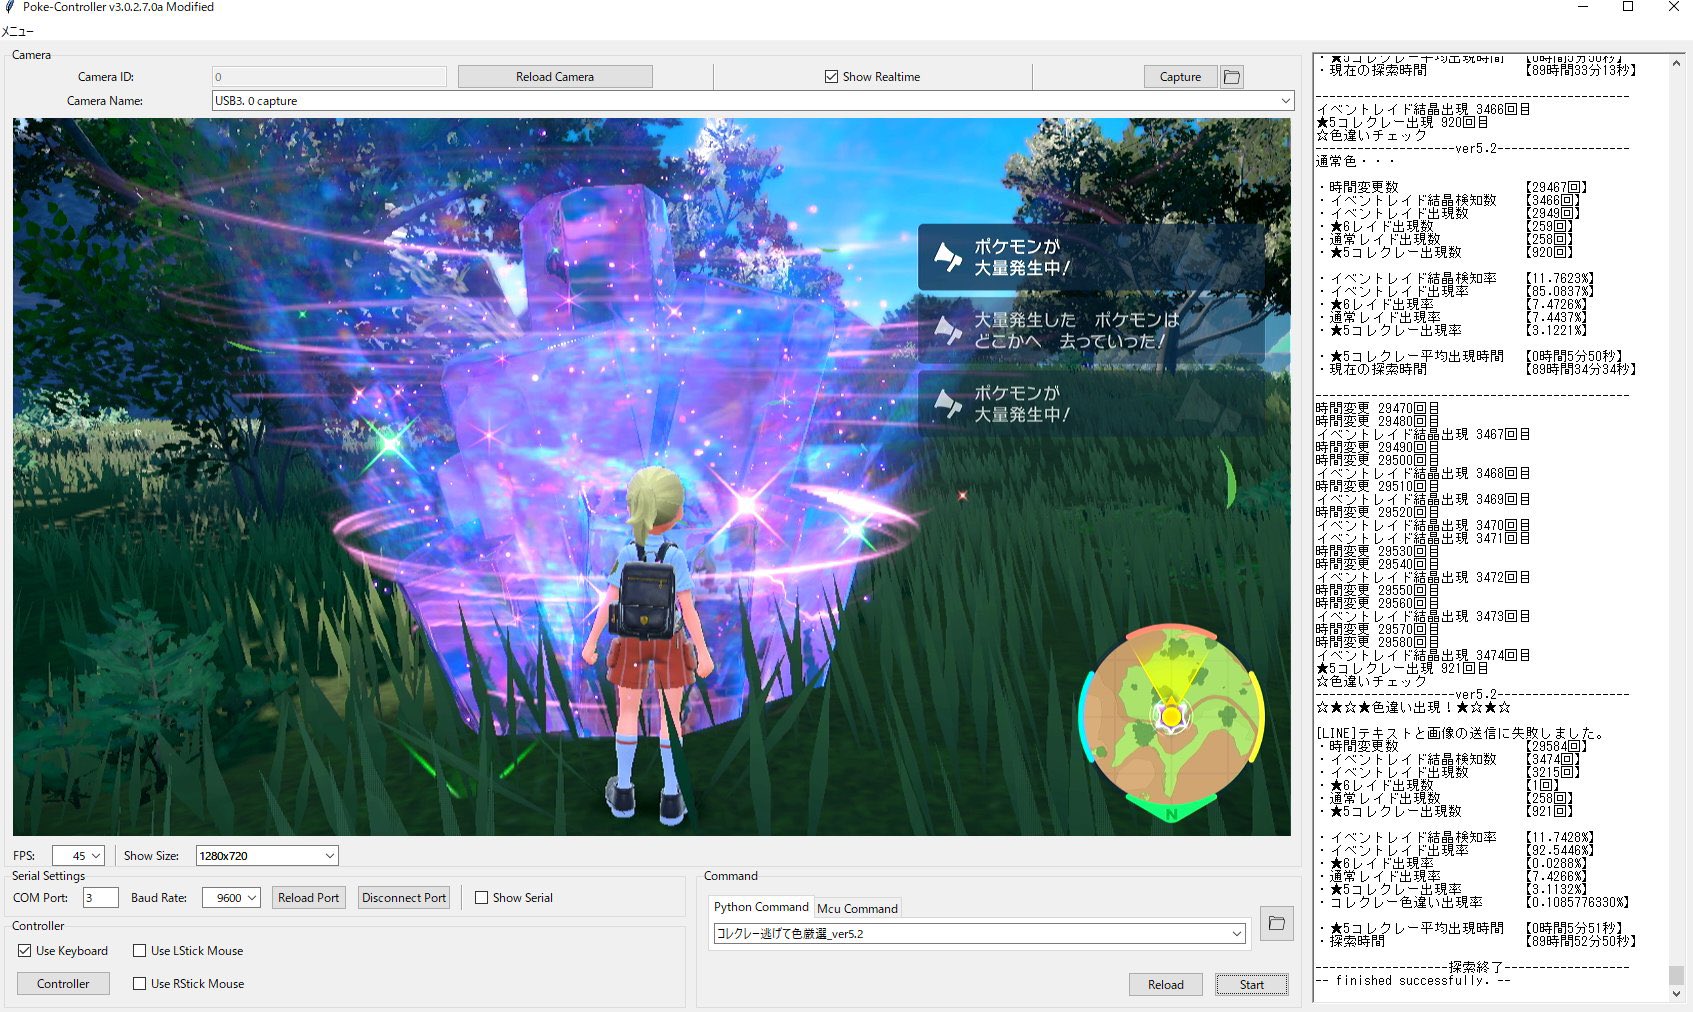Click log line 'イベントレイド結晶出現 3474回目'

pos(1422,655)
